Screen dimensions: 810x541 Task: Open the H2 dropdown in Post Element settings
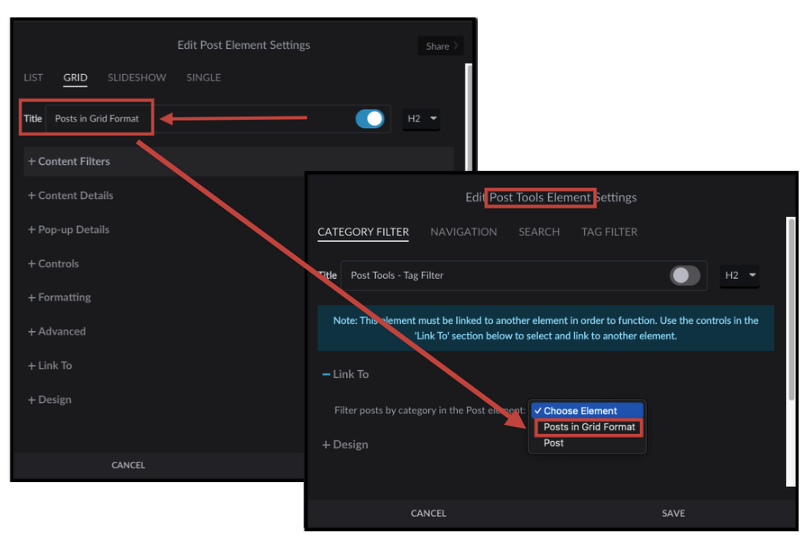pyautogui.click(x=421, y=119)
